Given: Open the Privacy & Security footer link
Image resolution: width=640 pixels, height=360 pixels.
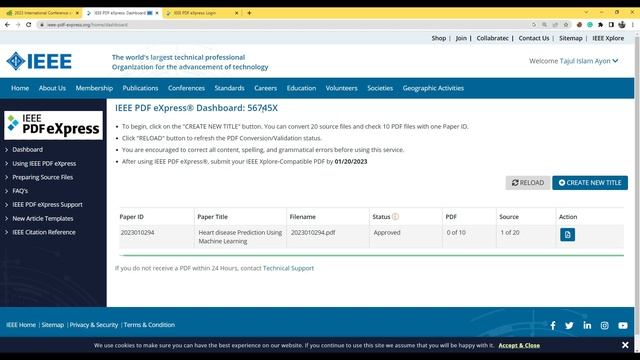Looking at the screenshot, I should pyautogui.click(x=93, y=325).
